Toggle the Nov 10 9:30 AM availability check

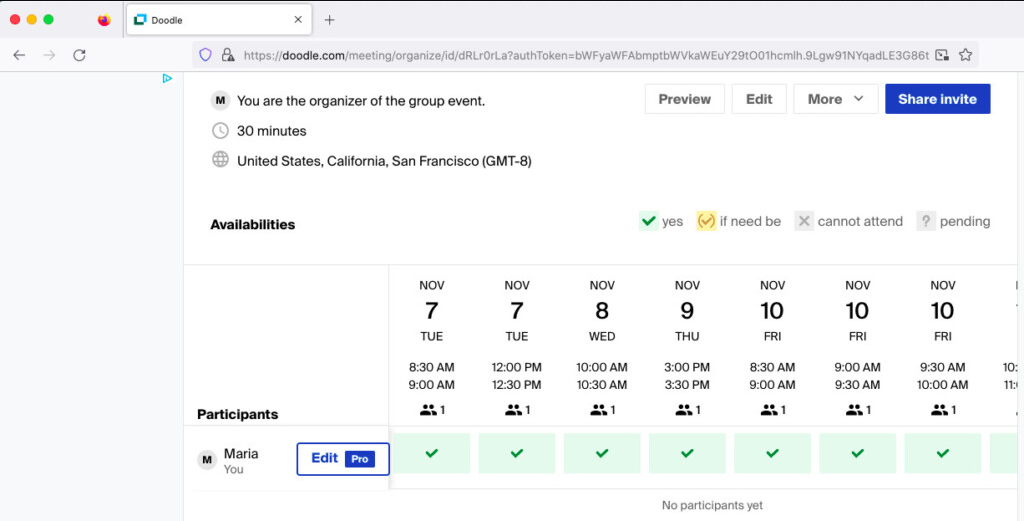point(942,453)
